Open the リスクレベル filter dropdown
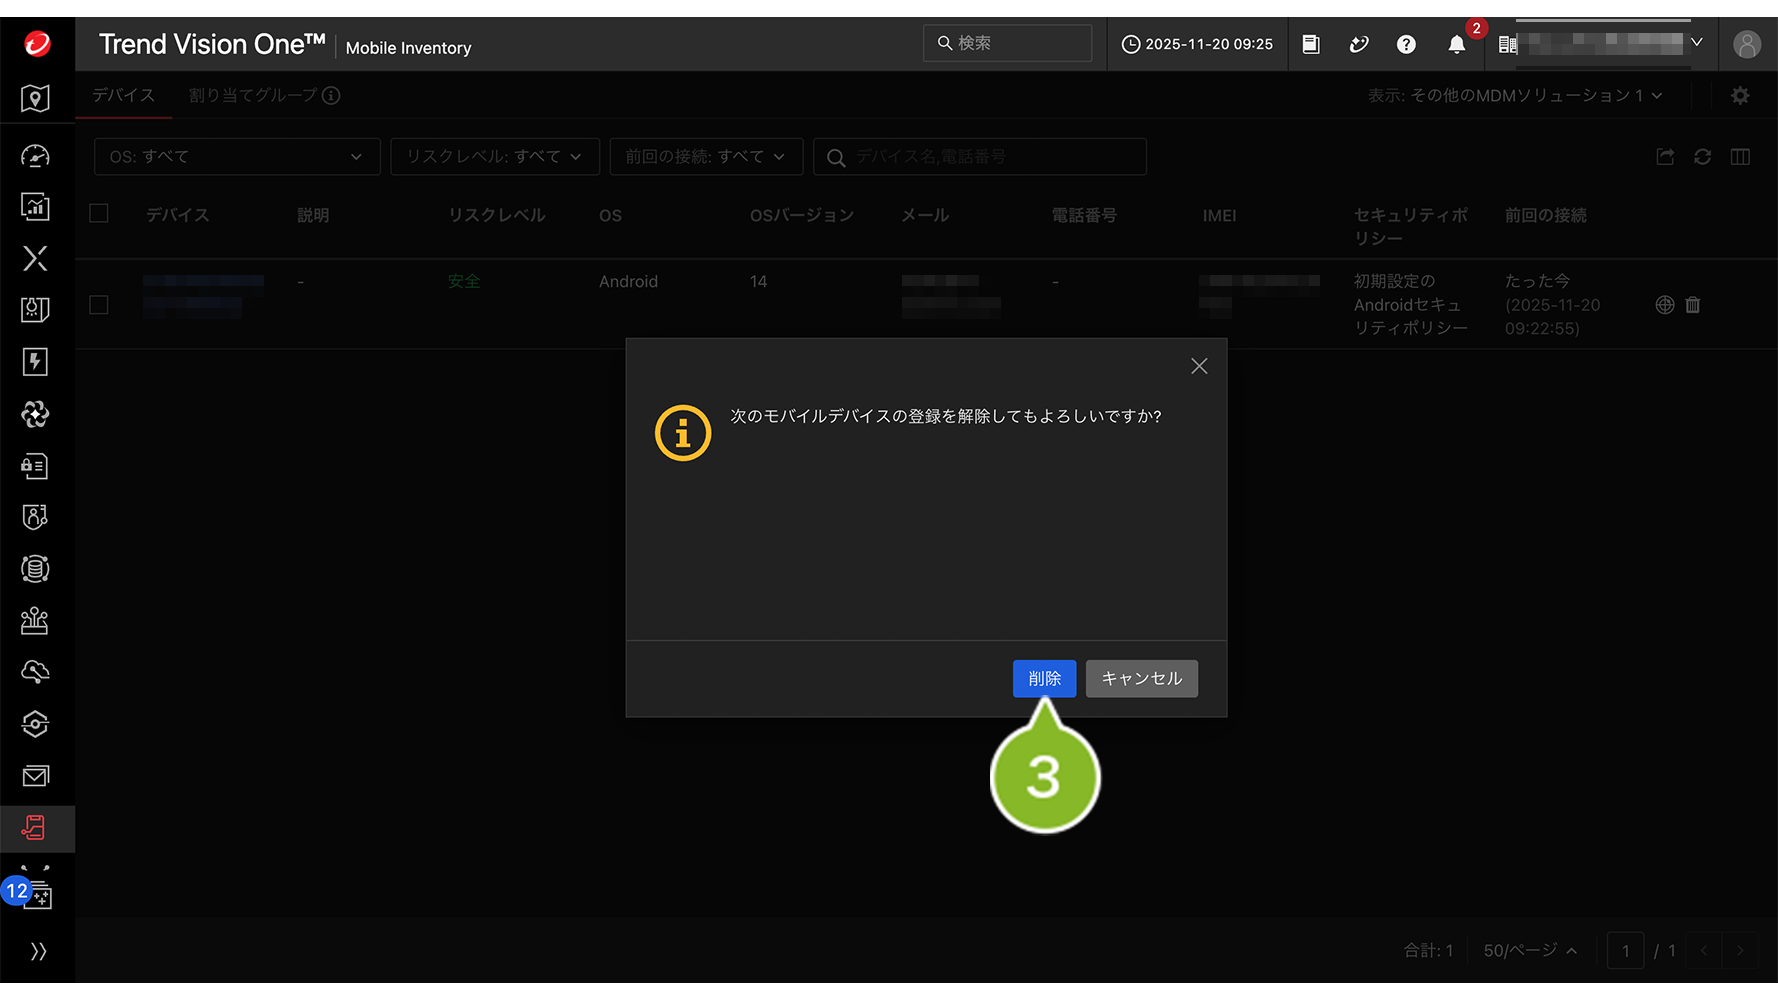This screenshot has width=1778, height=1000. [x=494, y=157]
